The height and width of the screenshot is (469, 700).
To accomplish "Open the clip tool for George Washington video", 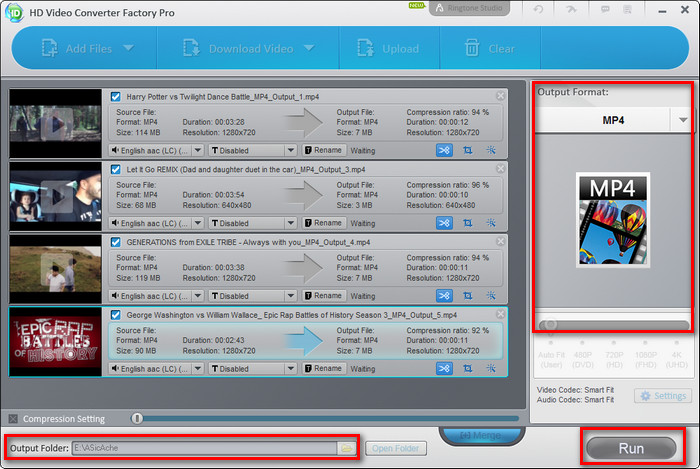I will (444, 369).
